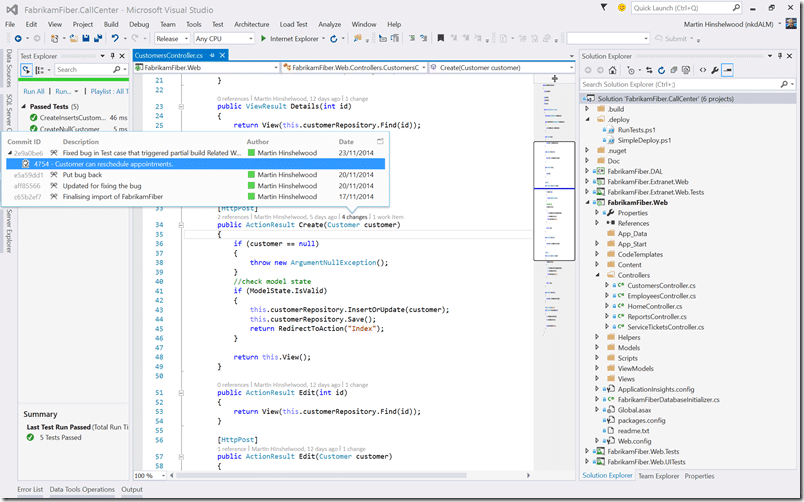Click the Group By icon in Test Explorer
804x502 pixels.
[39, 70]
